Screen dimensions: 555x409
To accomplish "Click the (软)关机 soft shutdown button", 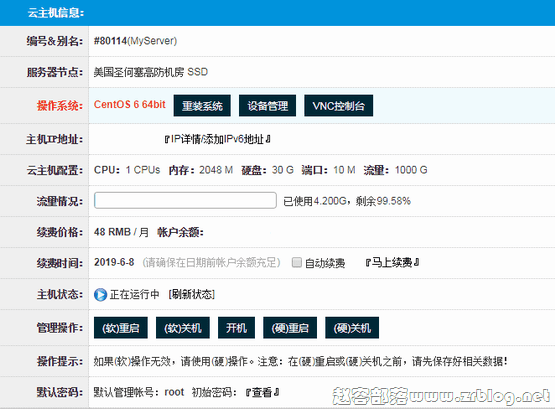I will [x=183, y=328].
